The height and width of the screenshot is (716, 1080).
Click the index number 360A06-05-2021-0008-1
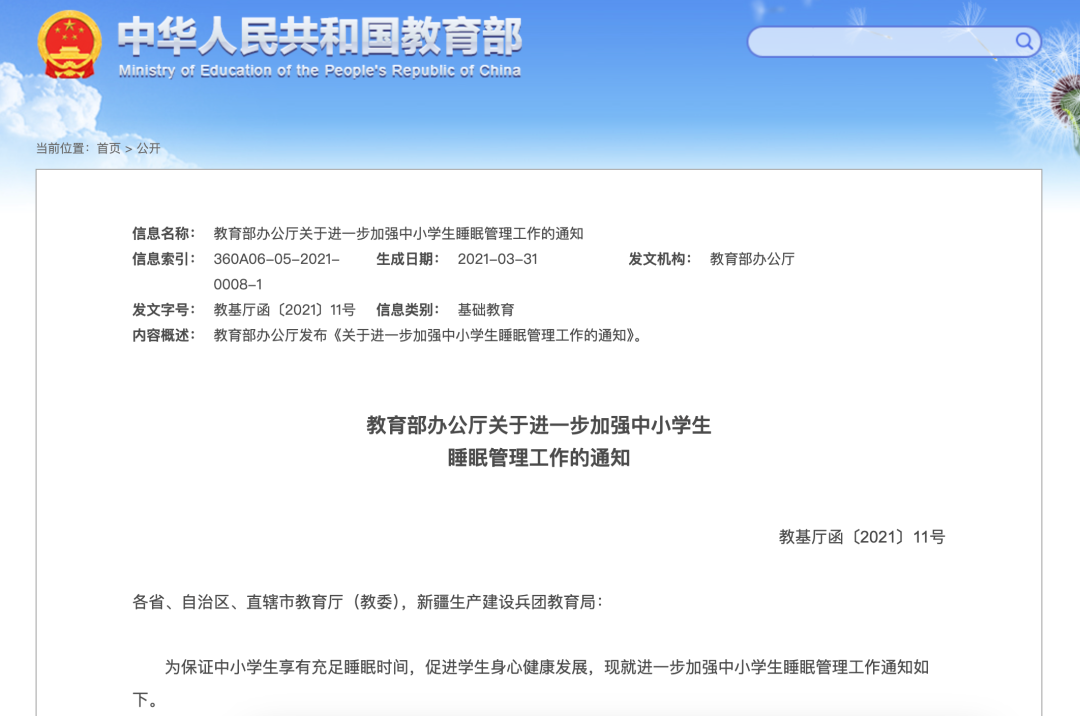click(x=277, y=271)
